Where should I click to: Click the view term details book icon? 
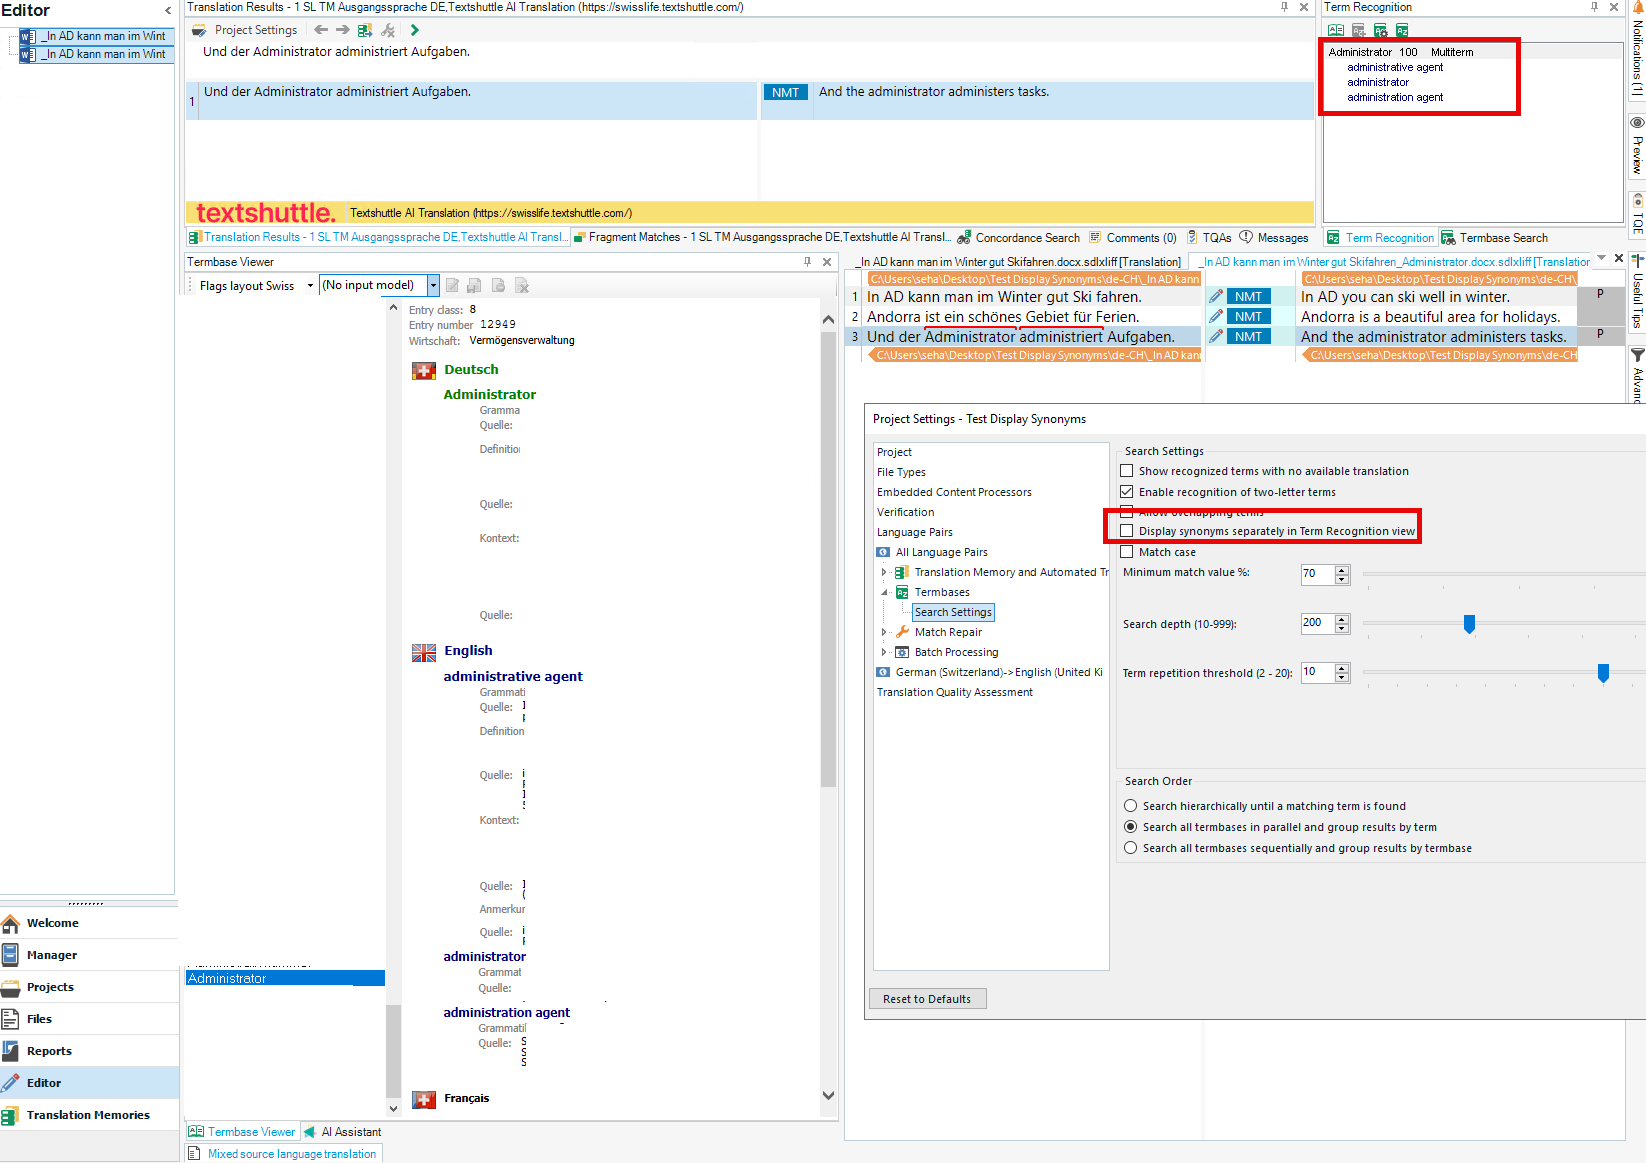[1336, 30]
